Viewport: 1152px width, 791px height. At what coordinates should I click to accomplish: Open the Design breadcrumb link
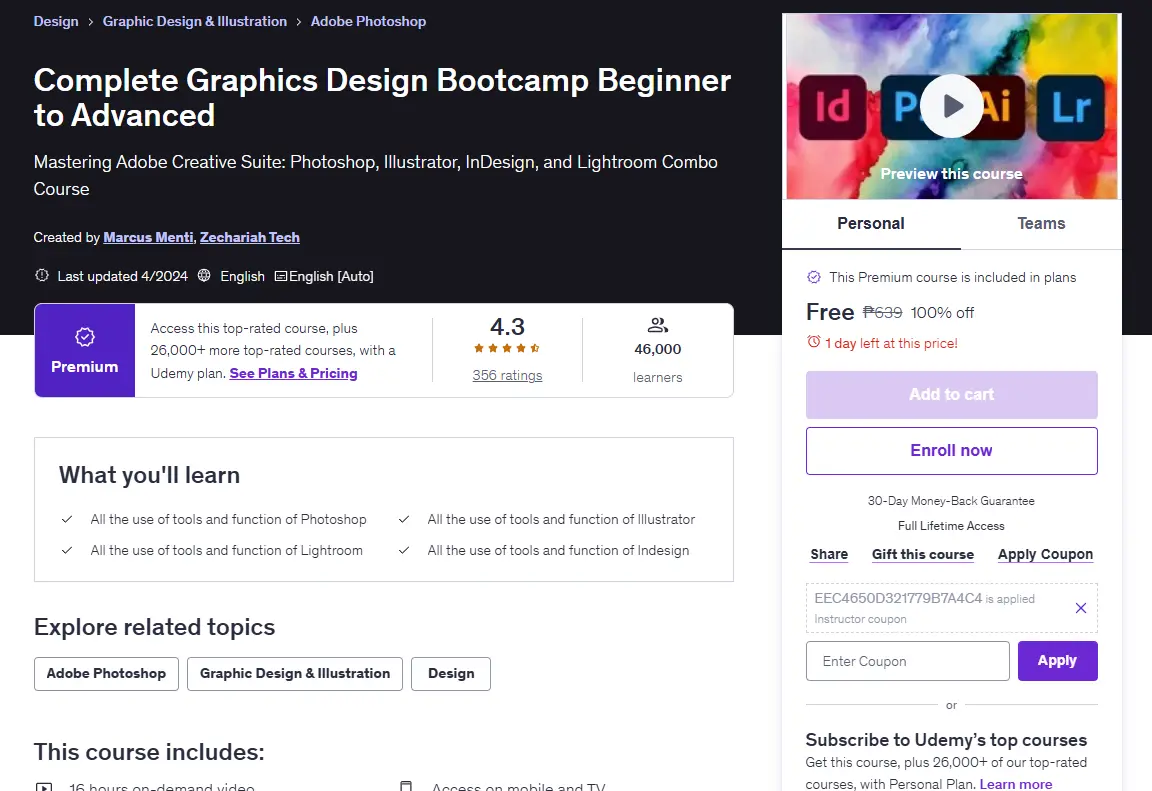[56, 21]
